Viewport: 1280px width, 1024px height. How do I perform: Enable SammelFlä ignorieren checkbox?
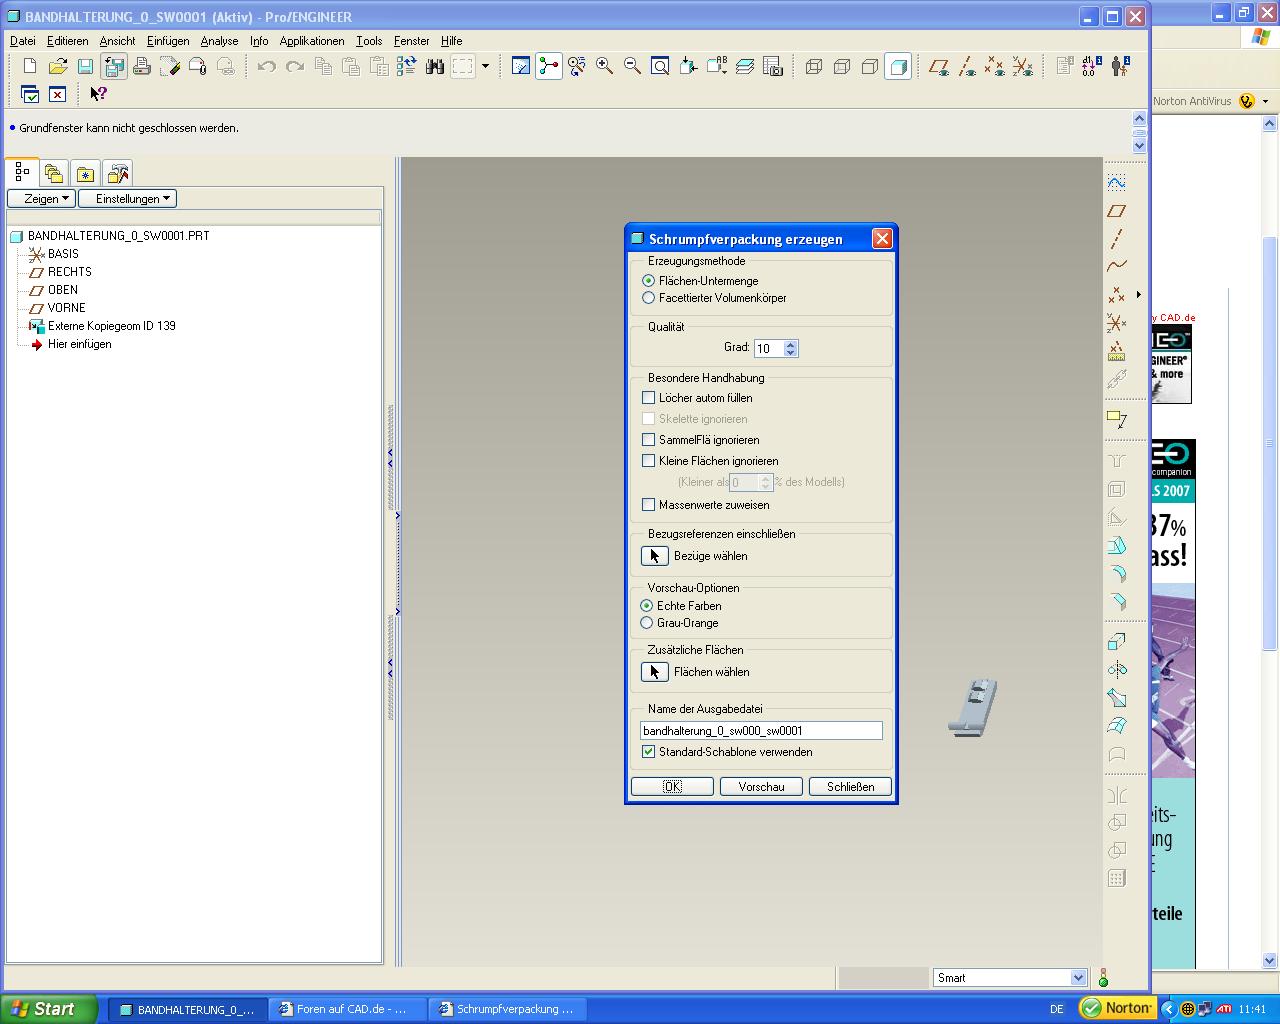pyautogui.click(x=648, y=440)
